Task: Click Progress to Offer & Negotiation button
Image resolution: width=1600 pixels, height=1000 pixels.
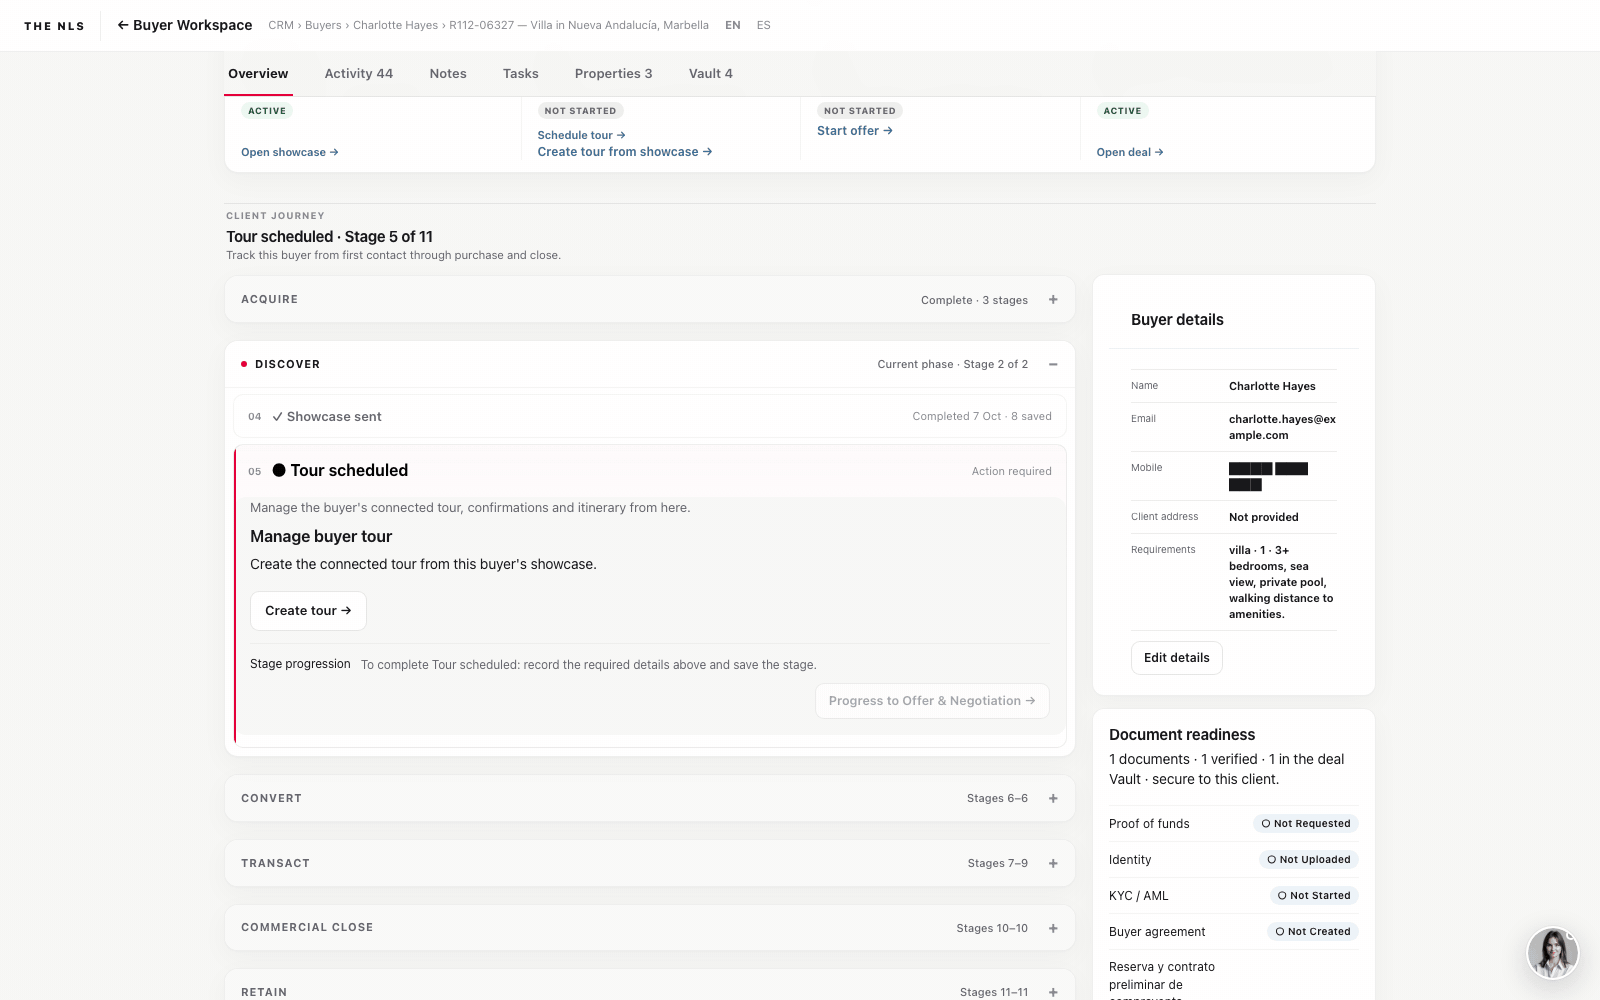Action: [x=932, y=701]
